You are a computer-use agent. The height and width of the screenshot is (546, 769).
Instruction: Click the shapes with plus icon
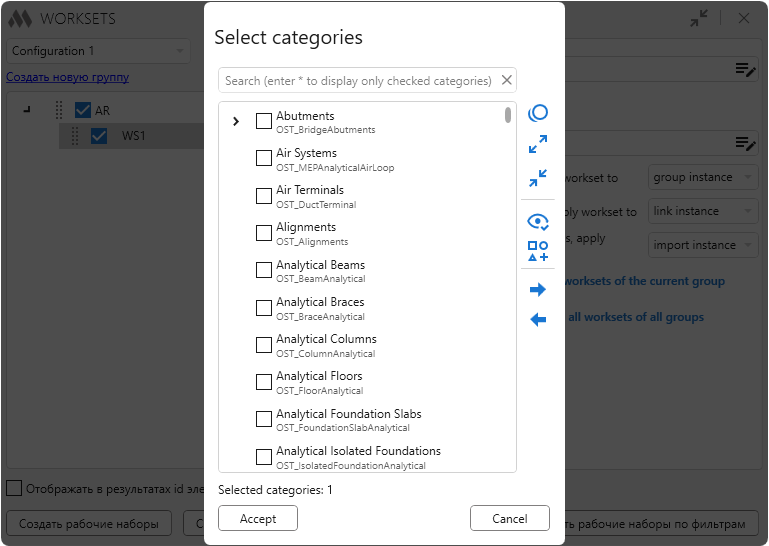[x=538, y=251]
